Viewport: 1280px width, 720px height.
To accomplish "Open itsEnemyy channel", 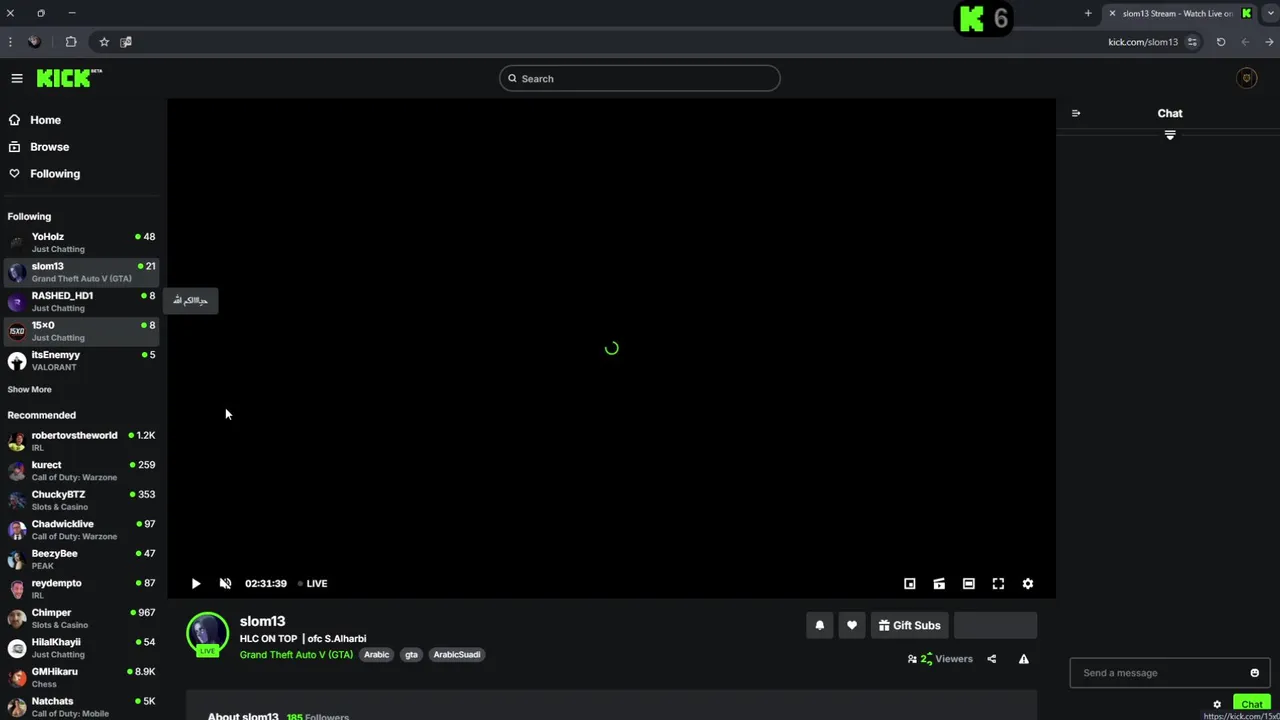I will click(82, 360).
